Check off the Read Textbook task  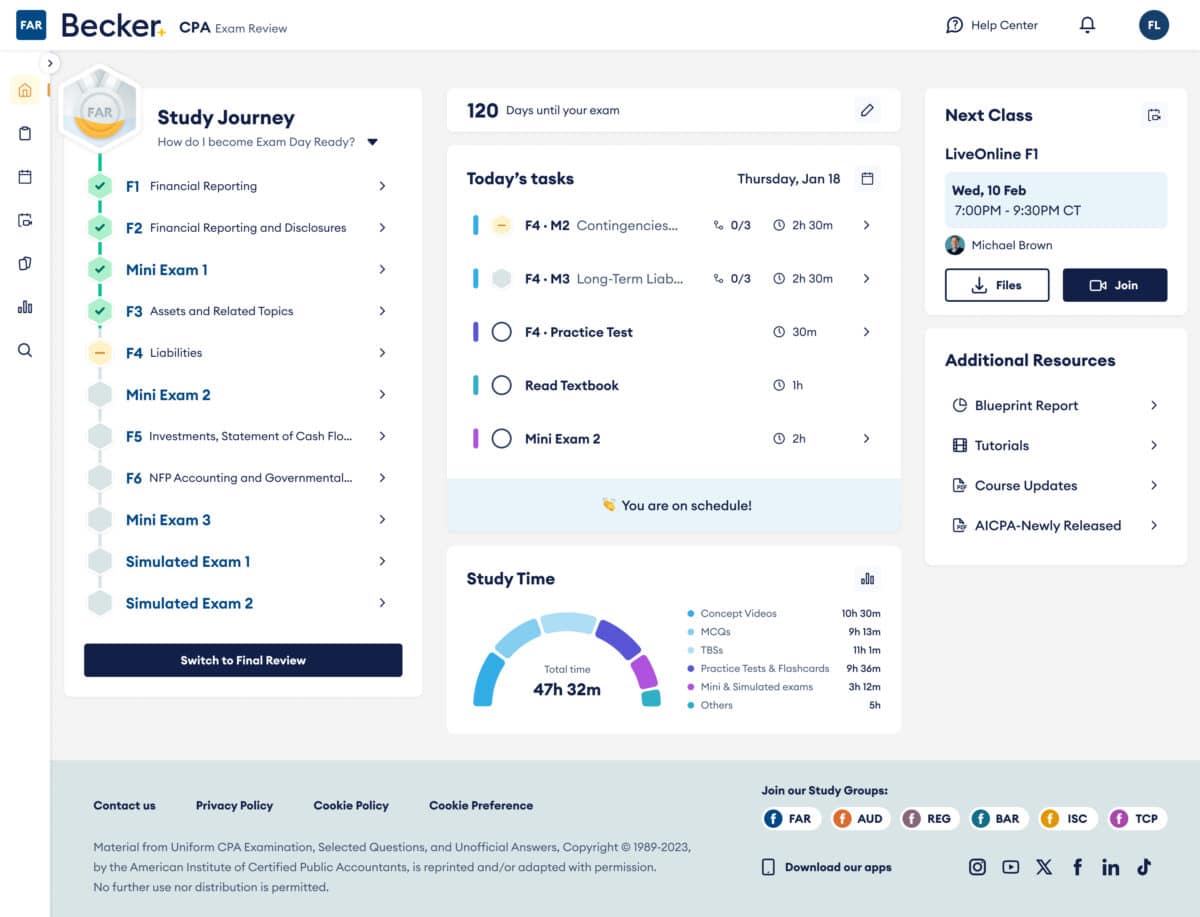click(x=502, y=385)
